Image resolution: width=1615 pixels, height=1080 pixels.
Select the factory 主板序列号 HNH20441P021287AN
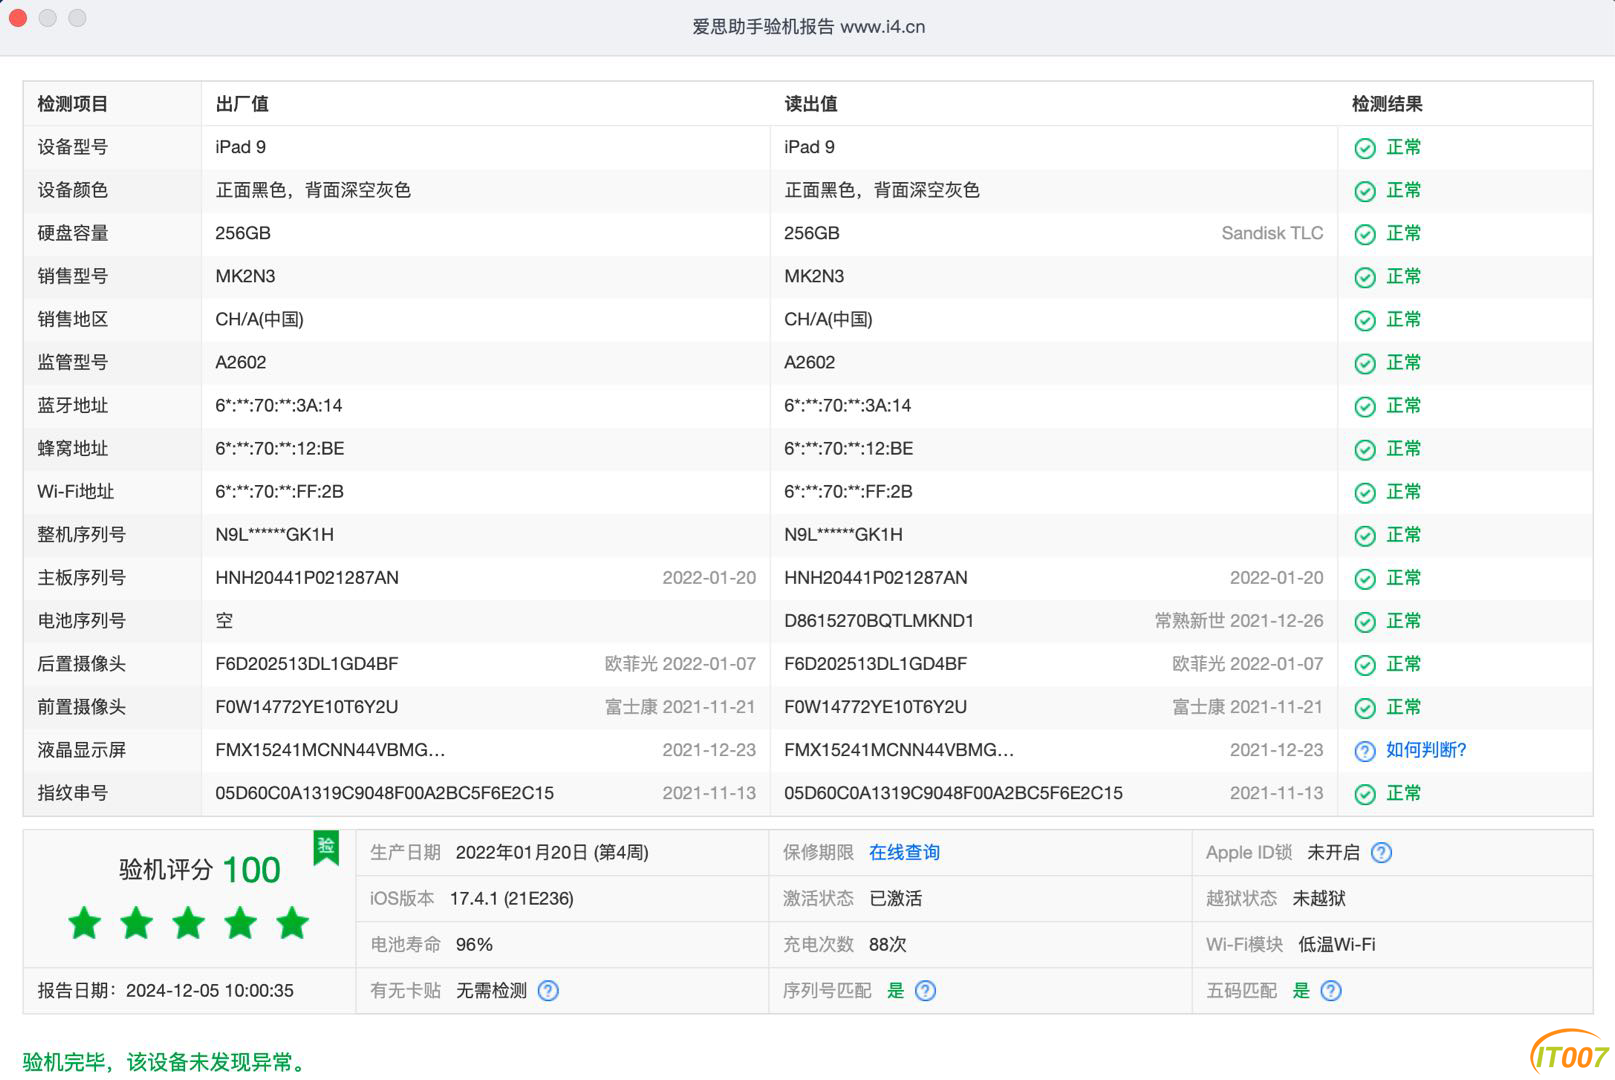307,578
